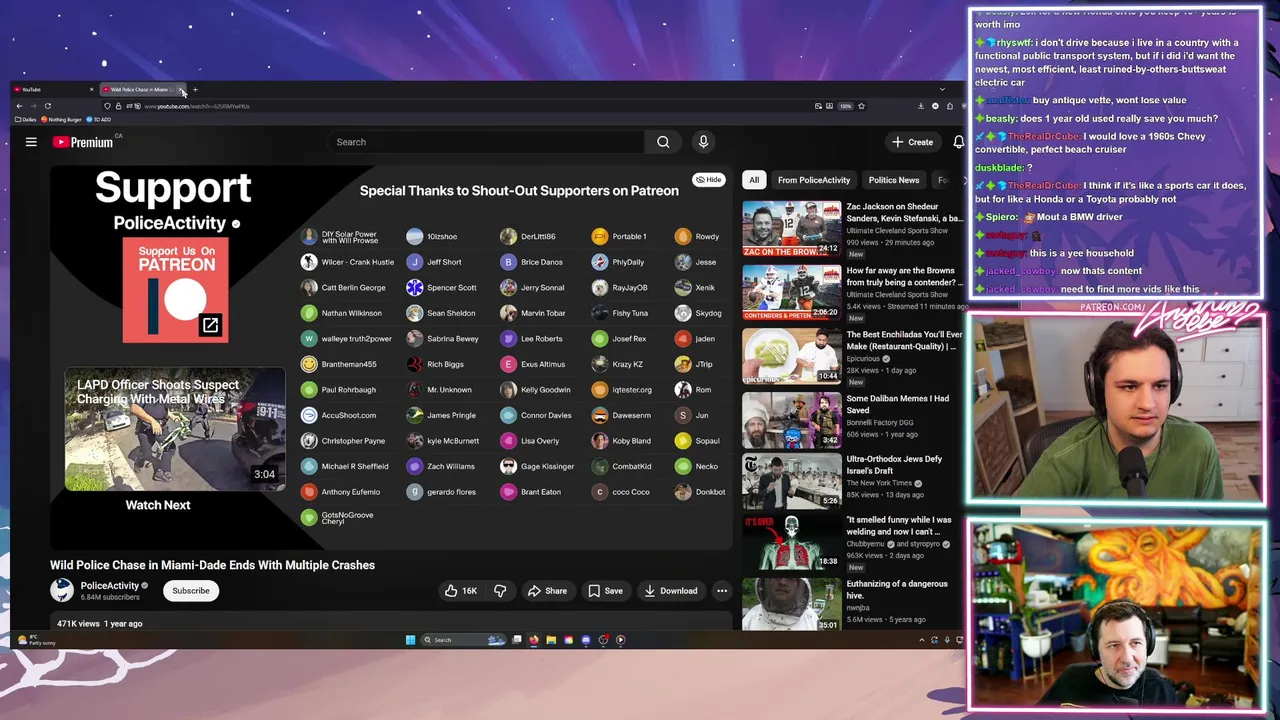The height and width of the screenshot is (720, 1280).
Task: Open the Dailies bookmarks folder
Action: [x=25, y=120]
